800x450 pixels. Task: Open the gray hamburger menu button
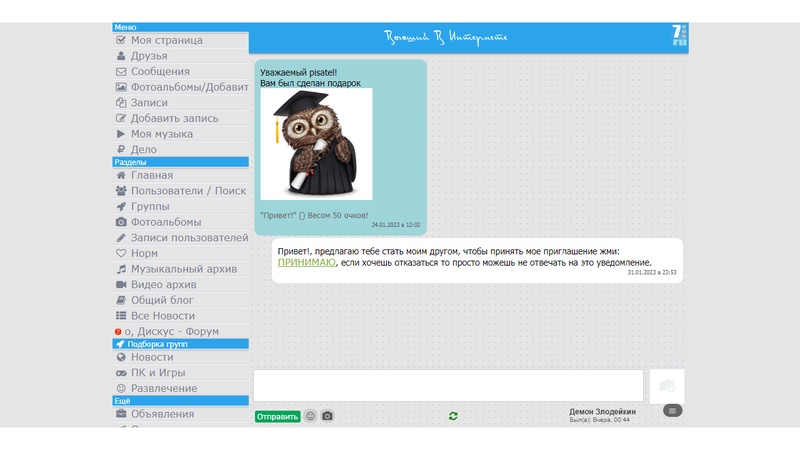[672, 410]
